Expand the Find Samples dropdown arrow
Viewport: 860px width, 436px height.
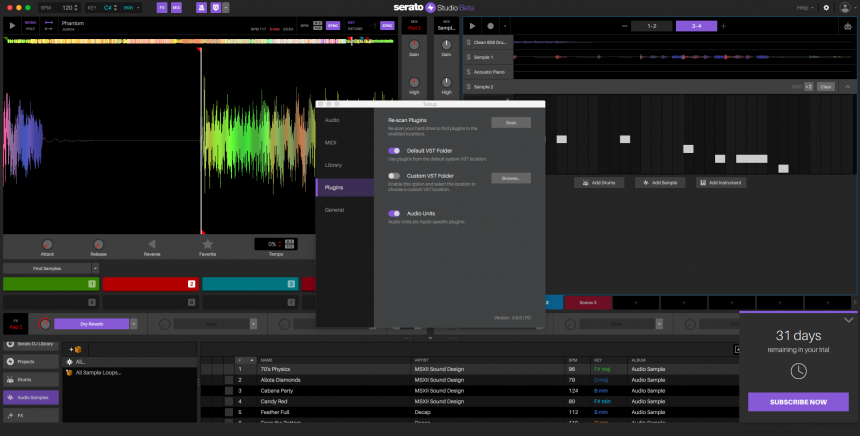click(95, 268)
